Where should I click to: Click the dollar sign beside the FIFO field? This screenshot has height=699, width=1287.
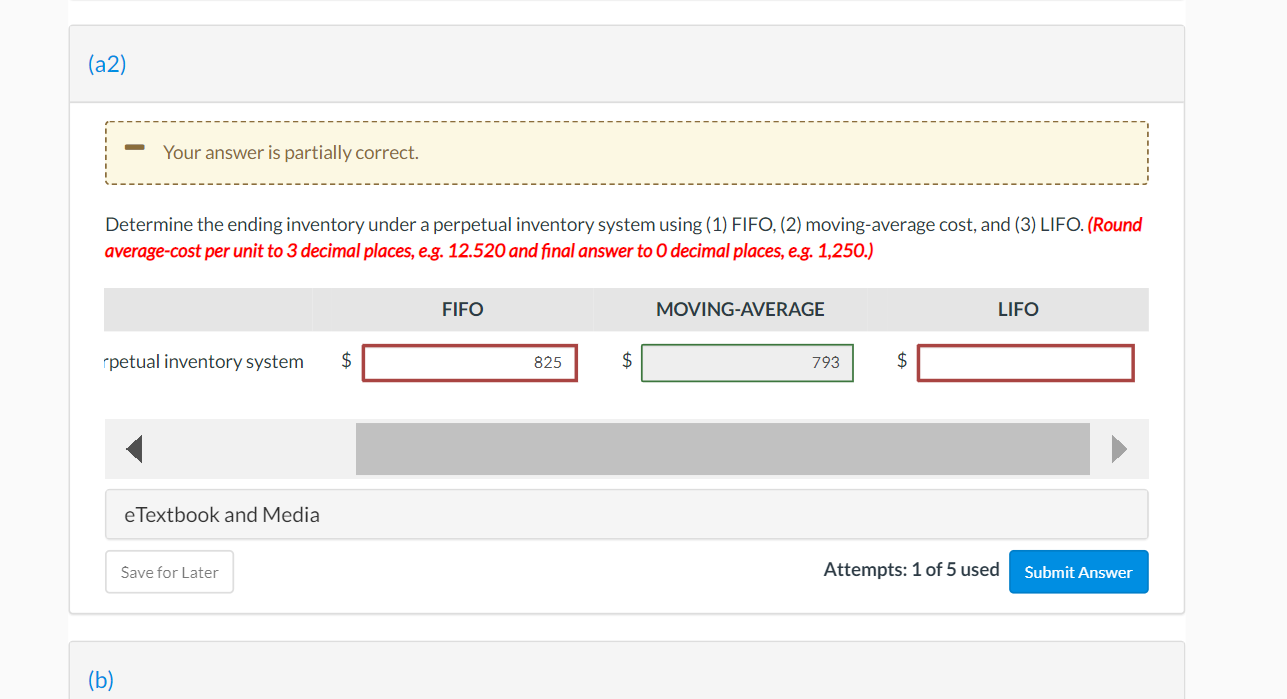coord(345,362)
